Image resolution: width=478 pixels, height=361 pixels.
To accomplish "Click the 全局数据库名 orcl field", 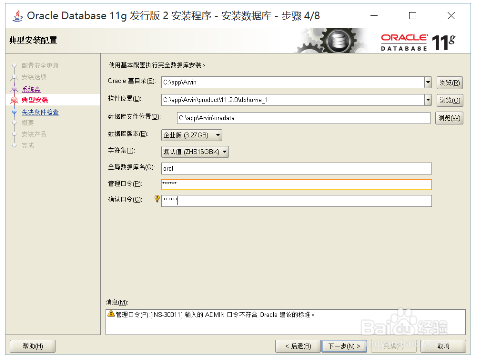I will tap(296, 168).
